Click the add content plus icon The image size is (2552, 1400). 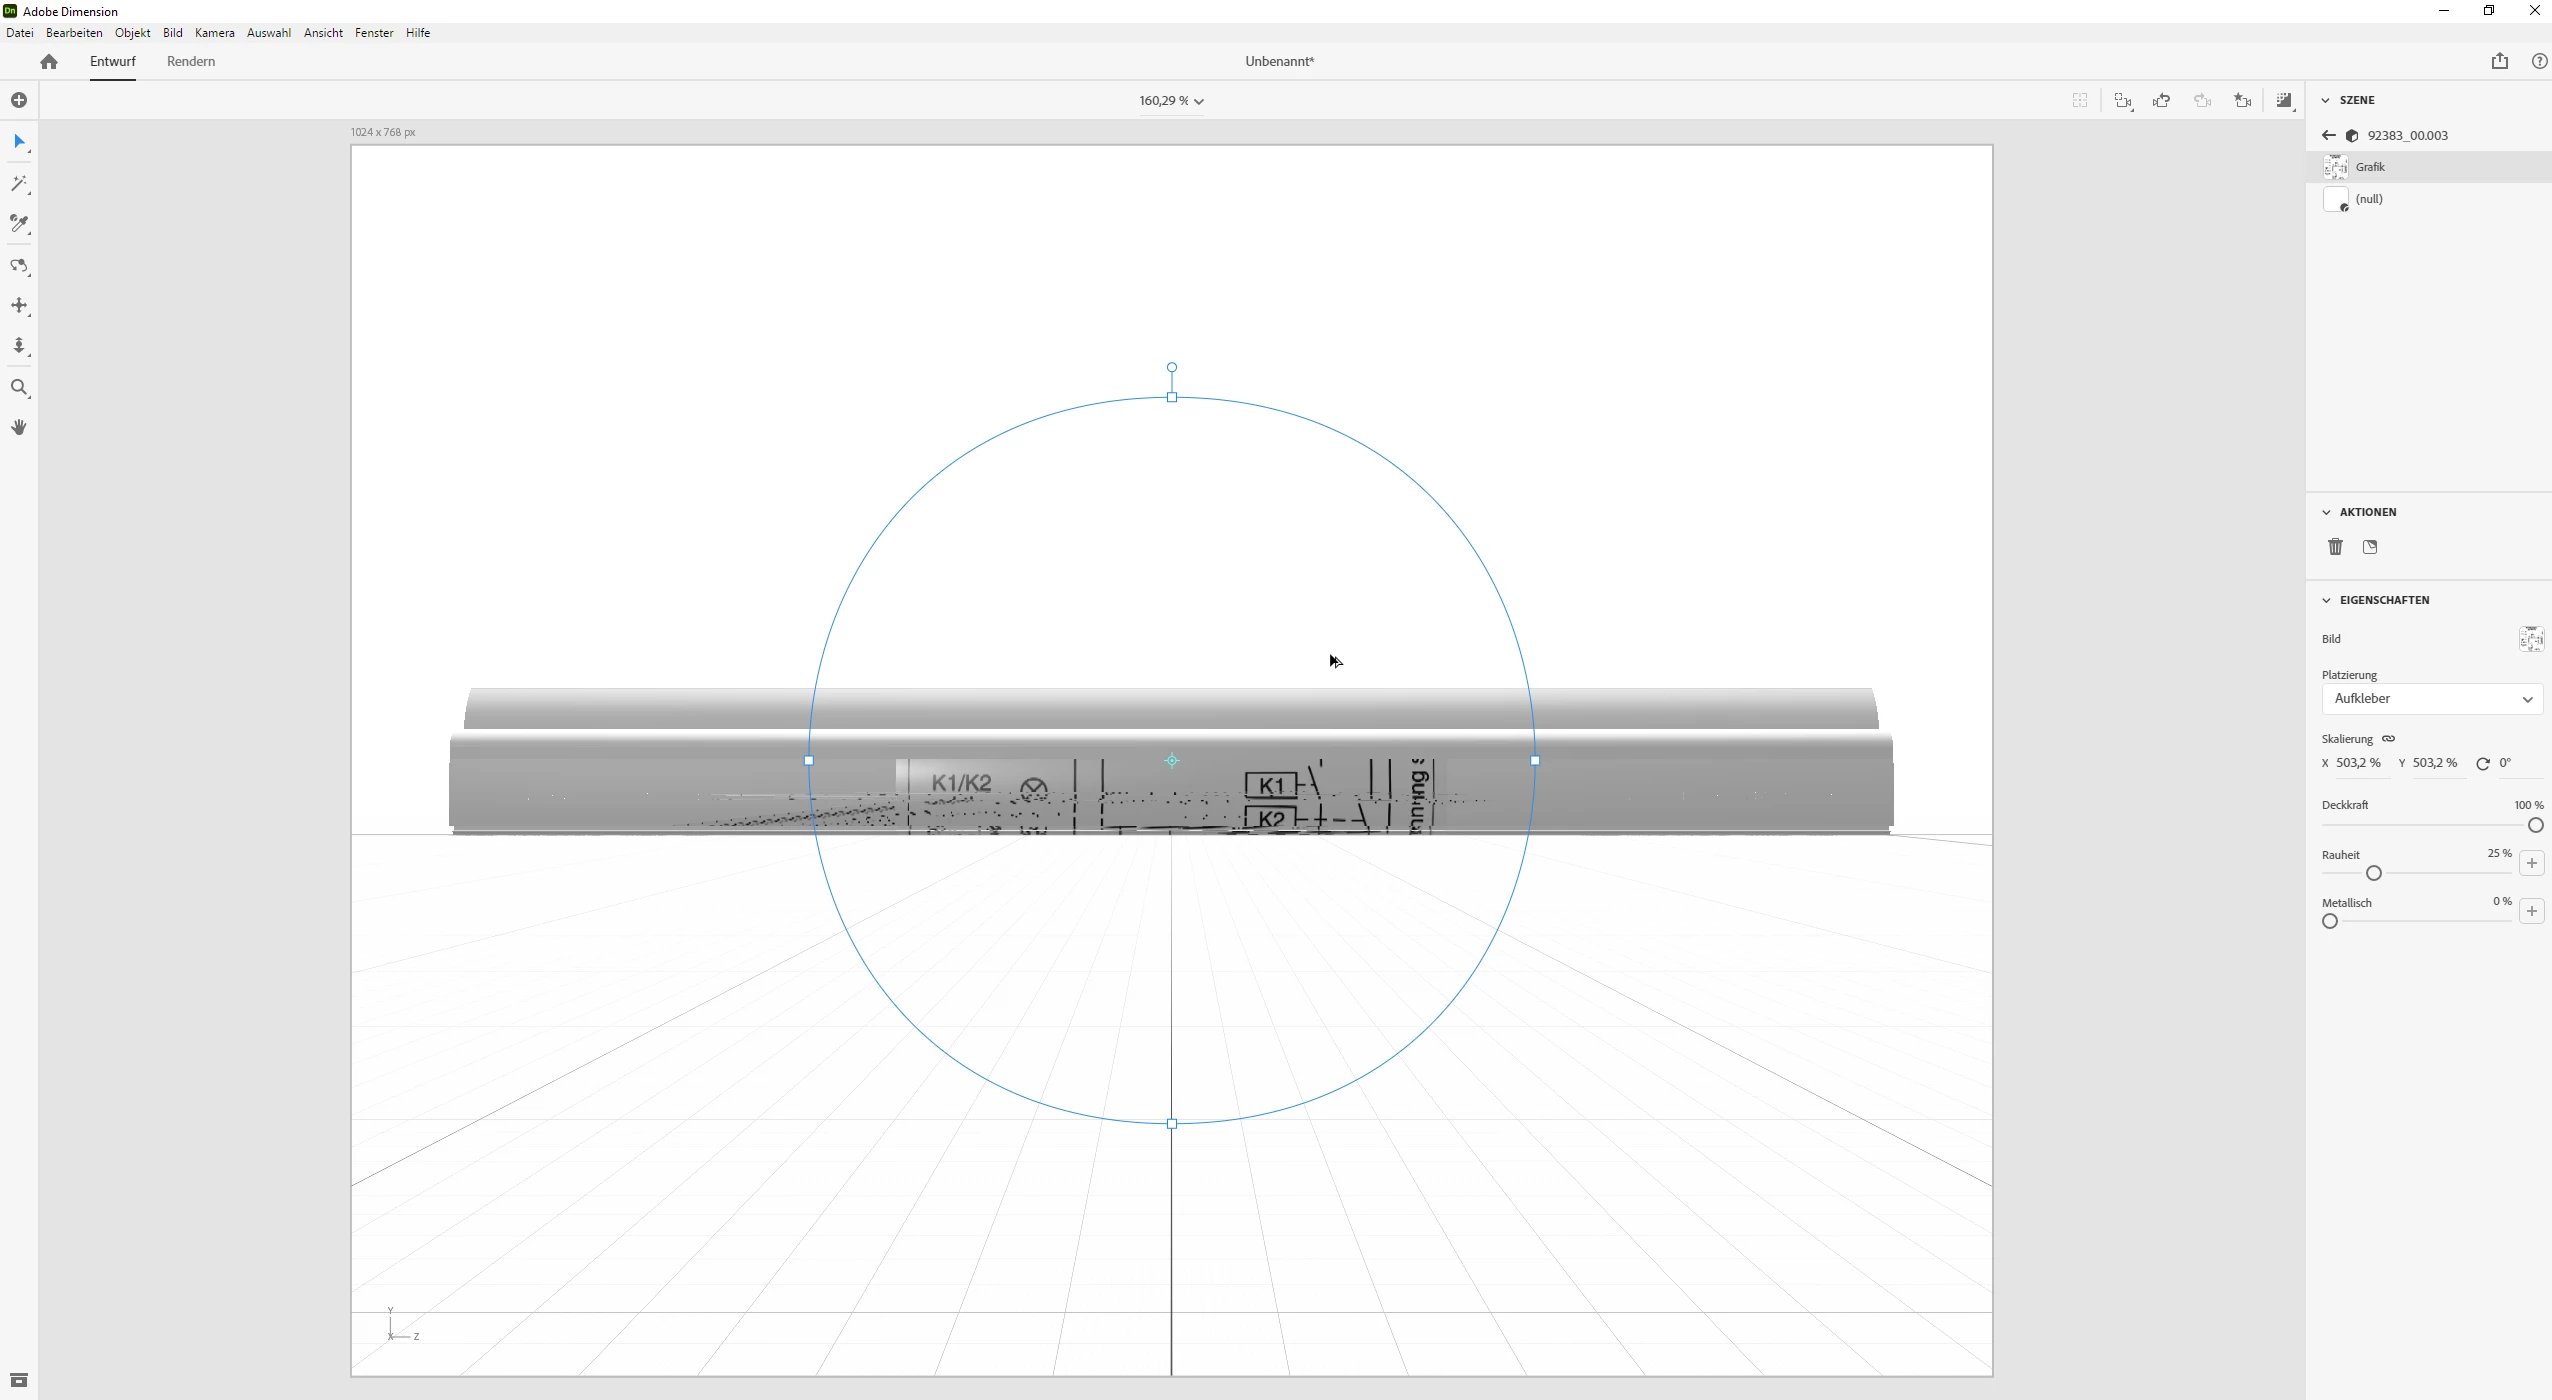19,100
